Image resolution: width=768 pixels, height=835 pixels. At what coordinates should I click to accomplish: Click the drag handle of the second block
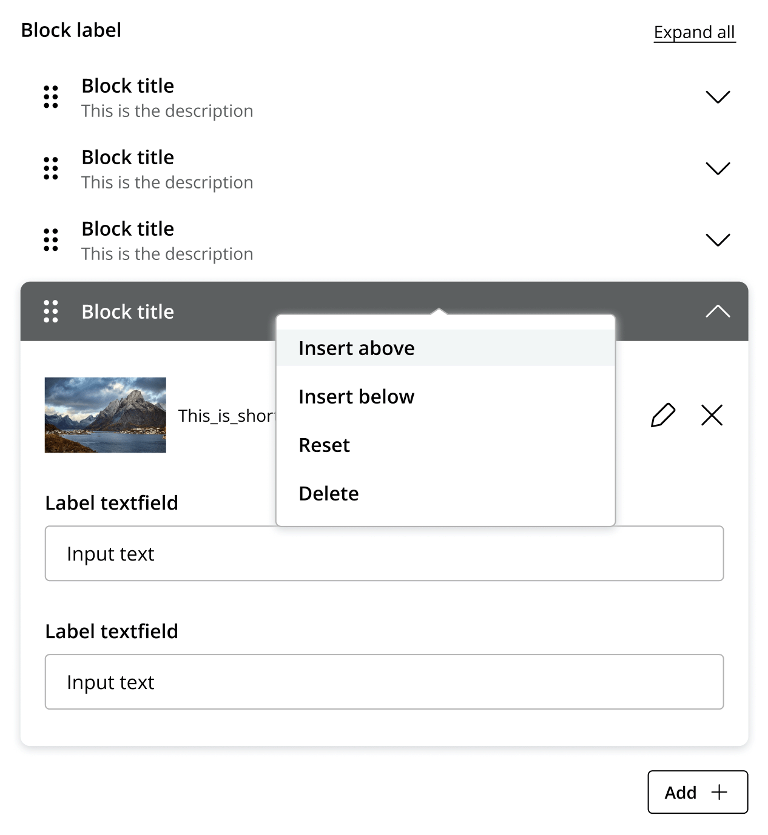click(51, 168)
